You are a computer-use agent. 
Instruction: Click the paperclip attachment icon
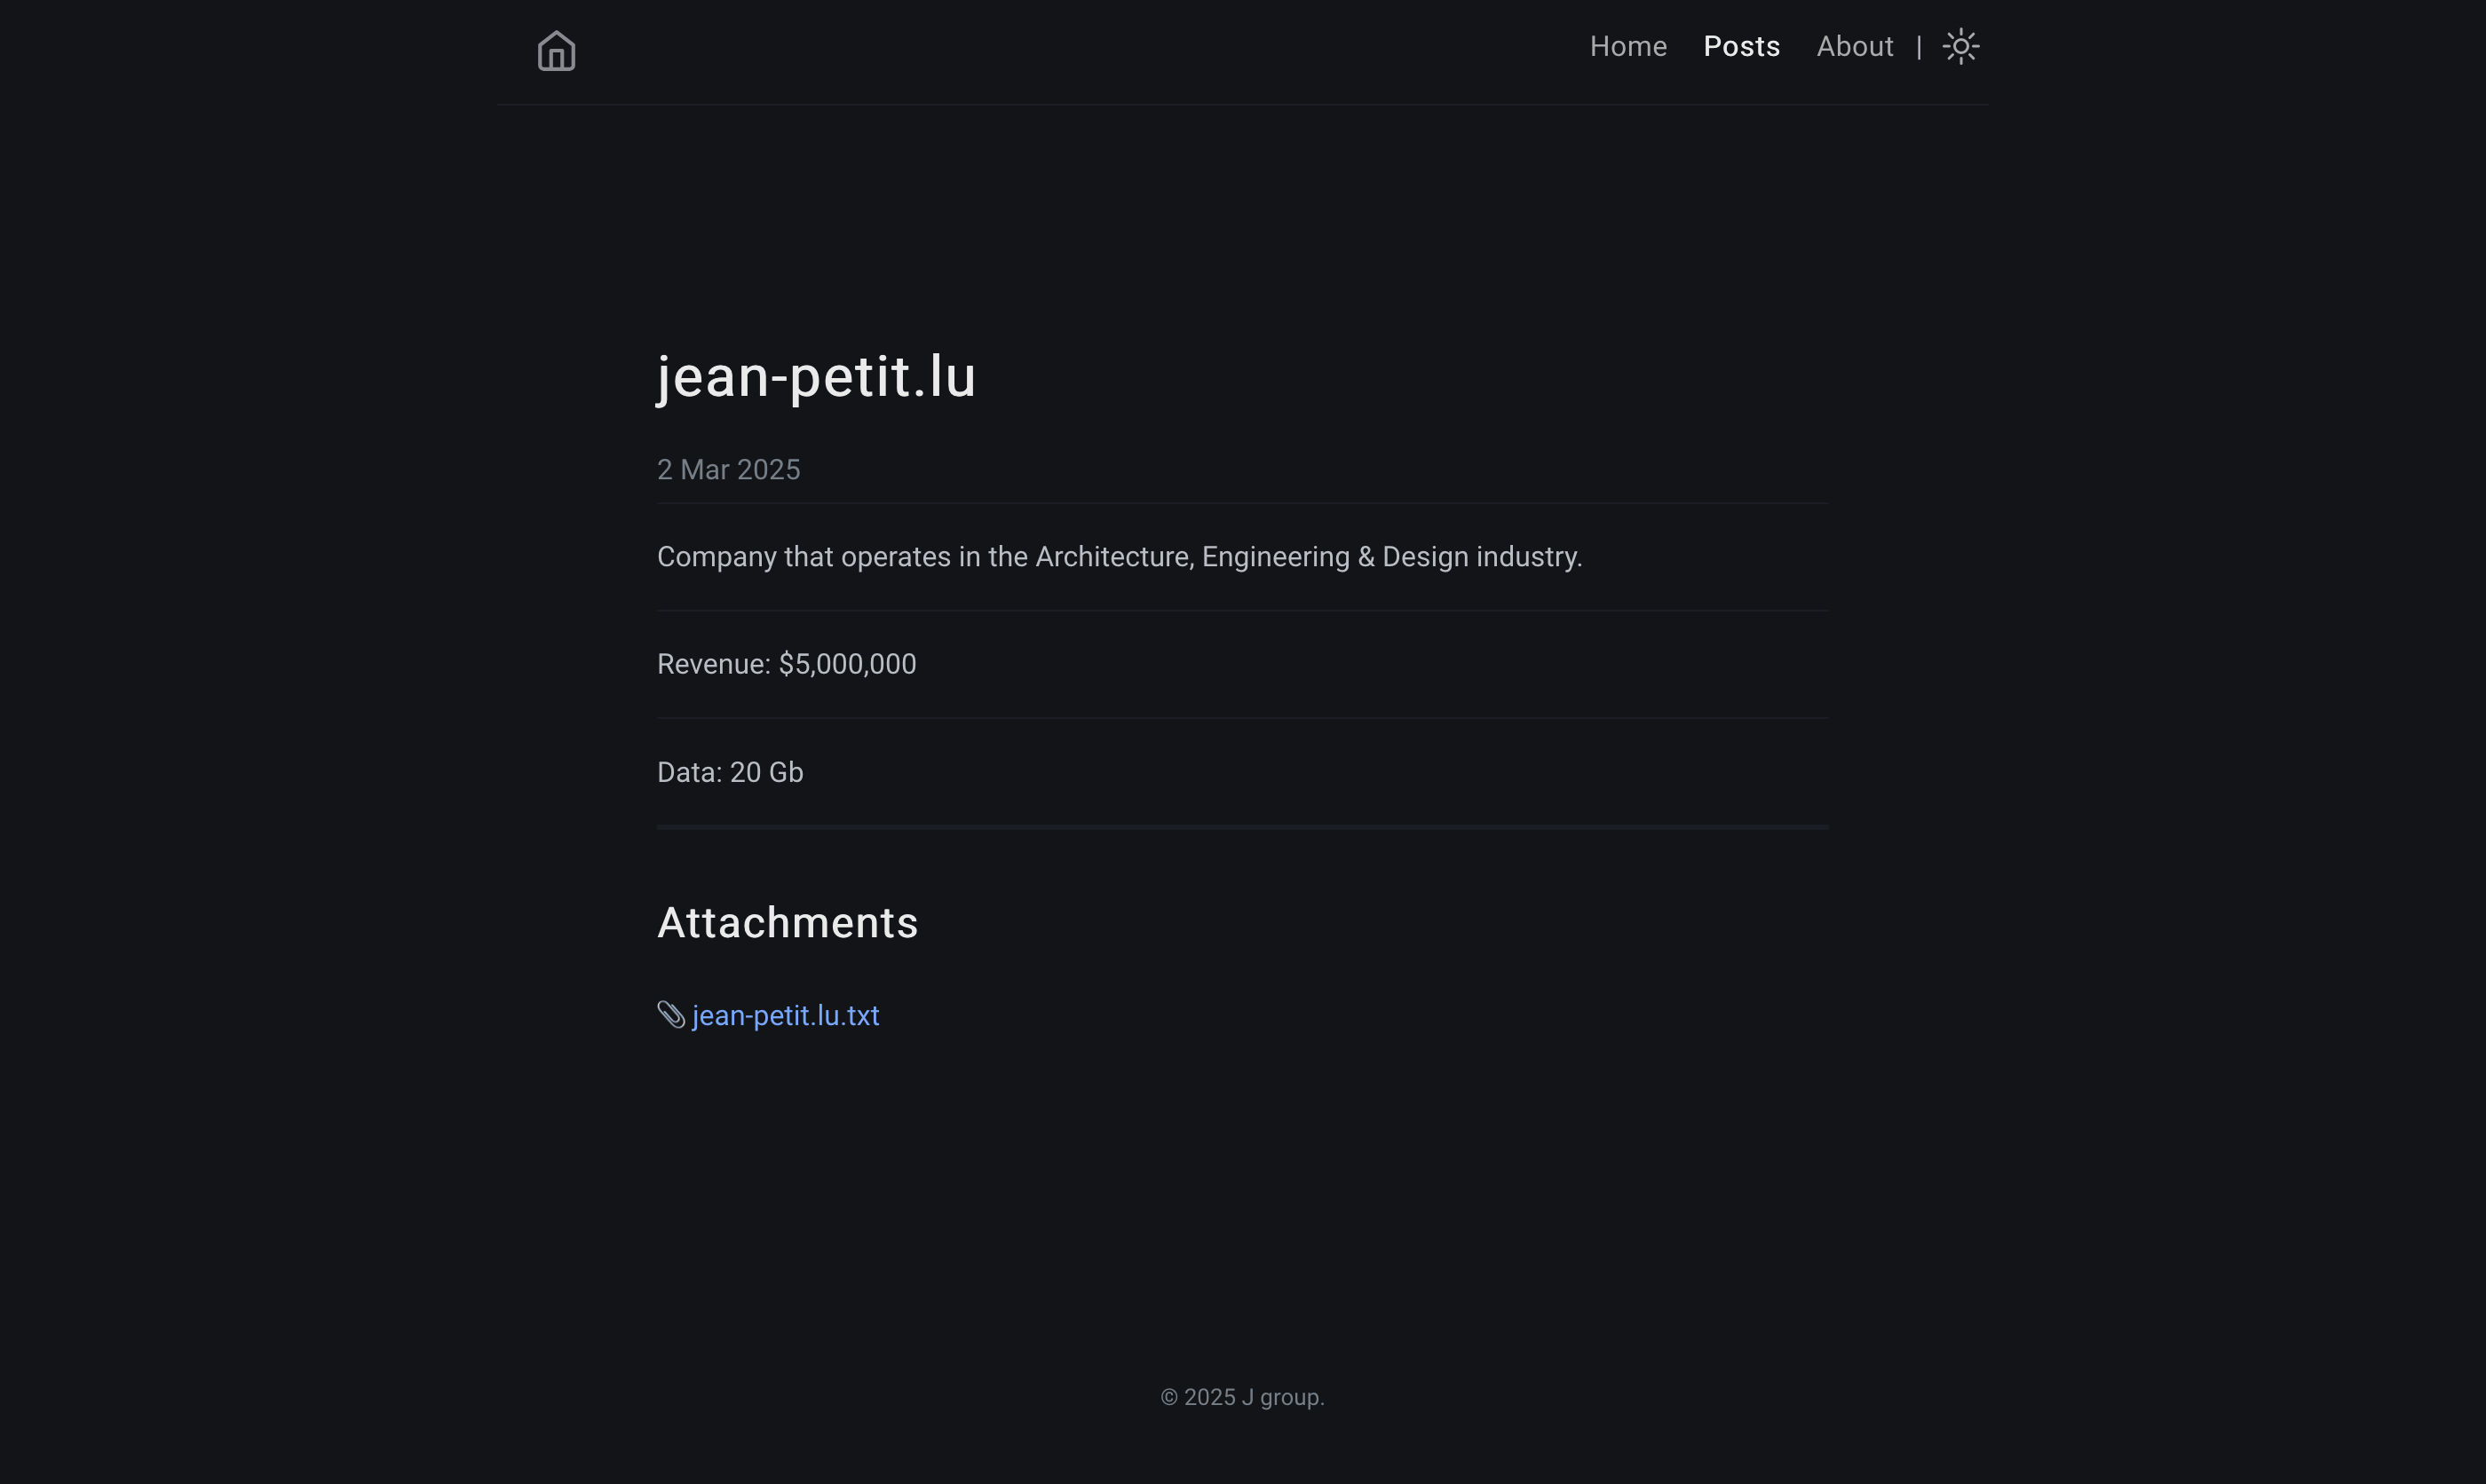tap(671, 1015)
